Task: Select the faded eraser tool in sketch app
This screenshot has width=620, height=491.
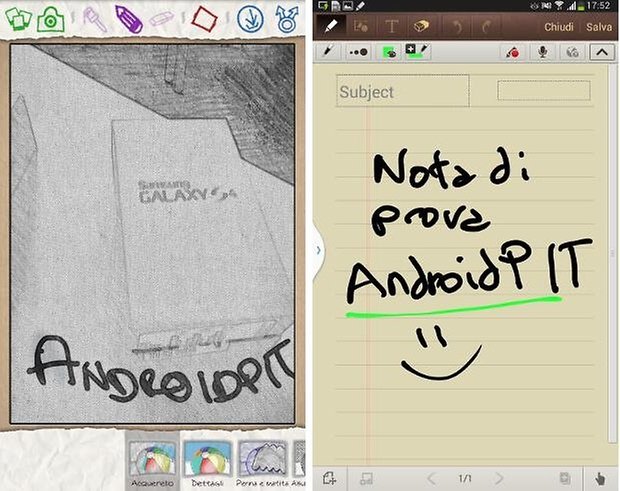Action: tap(162, 18)
